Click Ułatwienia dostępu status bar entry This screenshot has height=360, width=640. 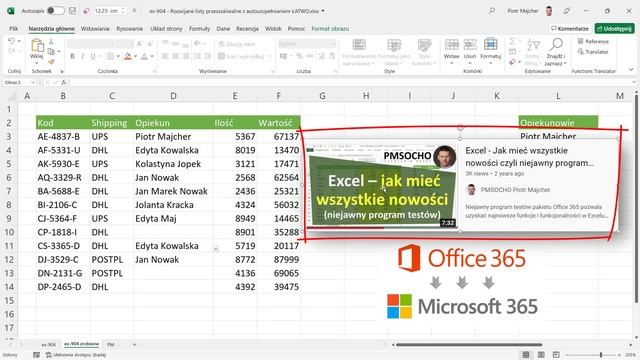(76, 355)
